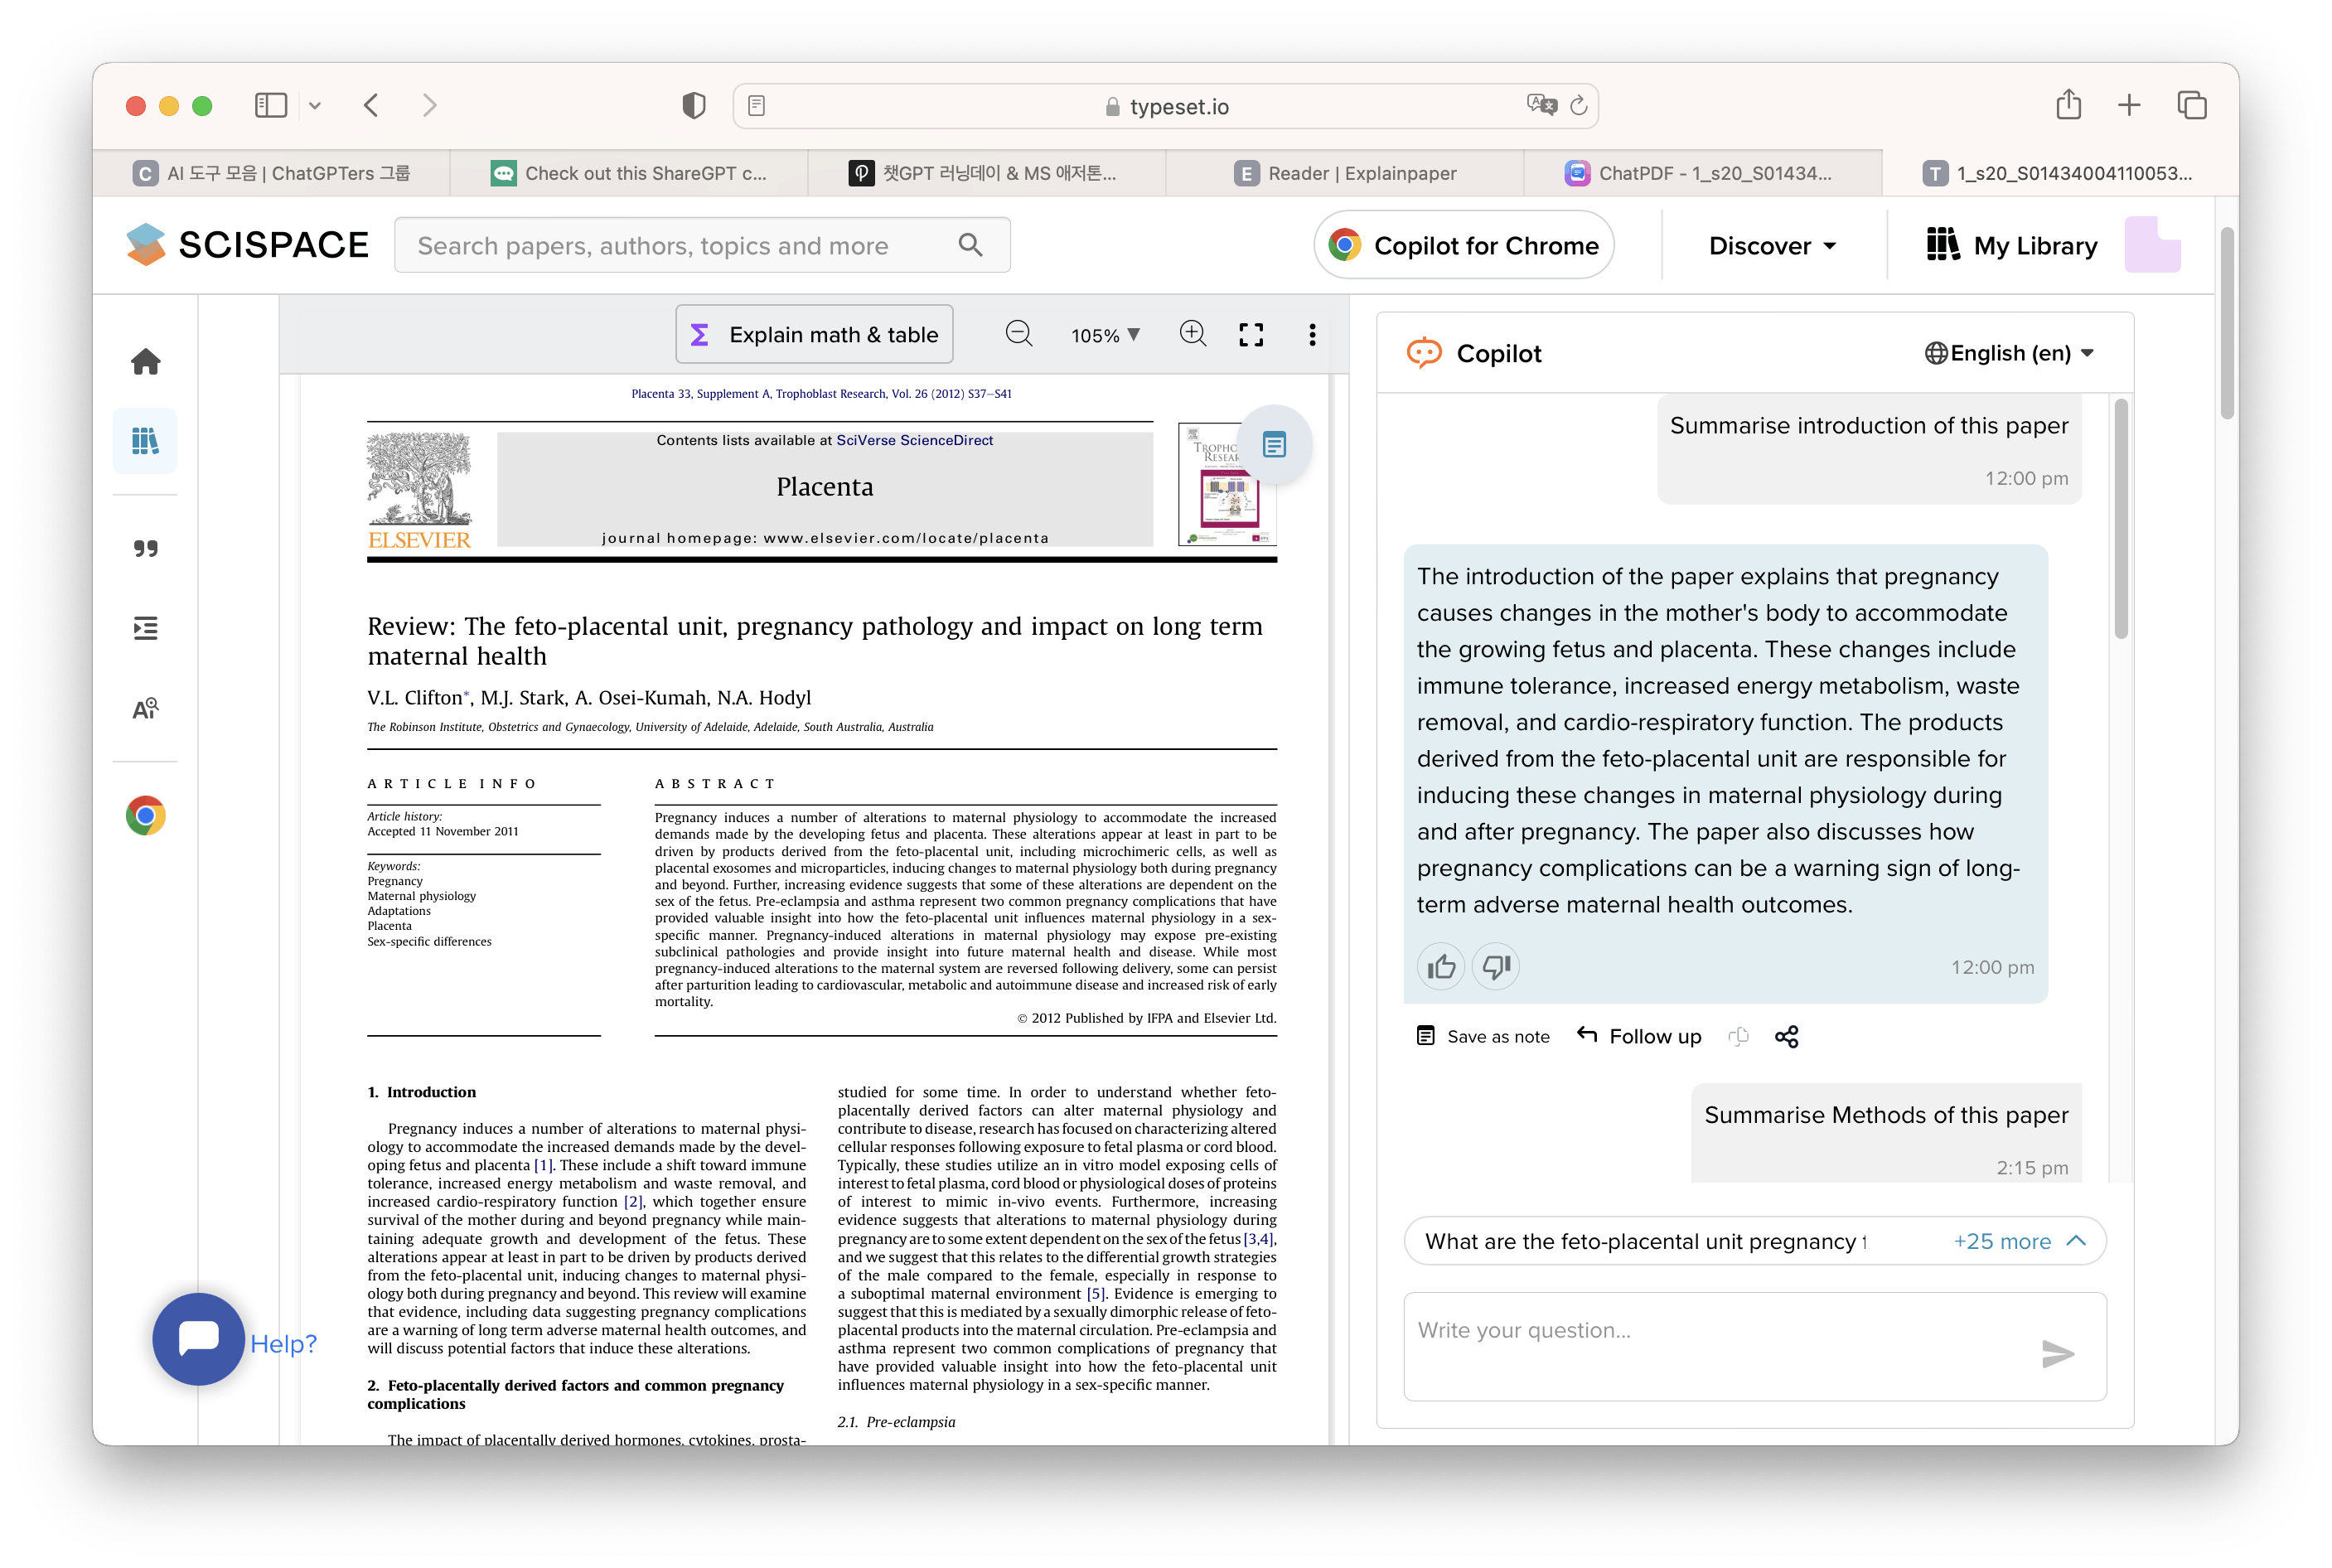2332x1568 pixels.
Task: Open the quote citation sidebar icon
Action: point(146,548)
